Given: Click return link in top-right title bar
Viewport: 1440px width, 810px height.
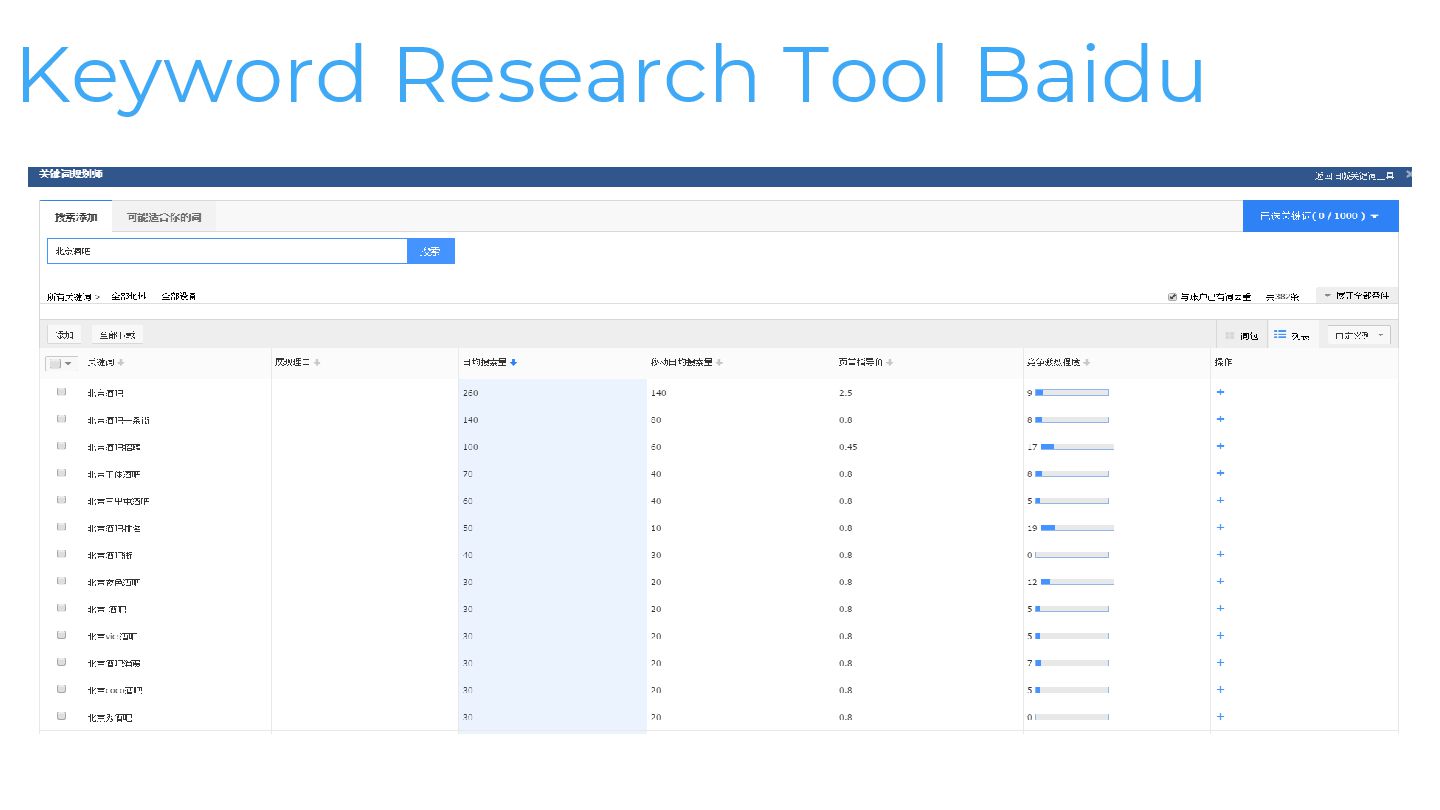Looking at the screenshot, I should pyautogui.click(x=1354, y=176).
